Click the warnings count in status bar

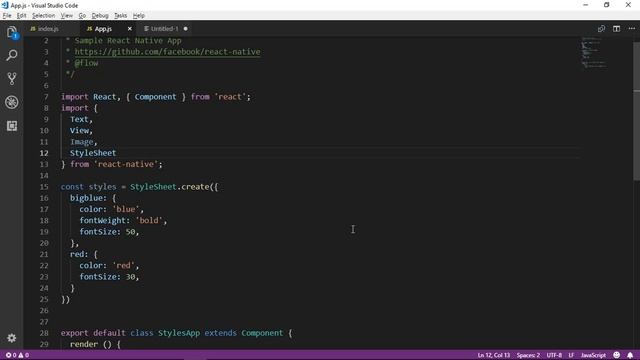(23, 355)
